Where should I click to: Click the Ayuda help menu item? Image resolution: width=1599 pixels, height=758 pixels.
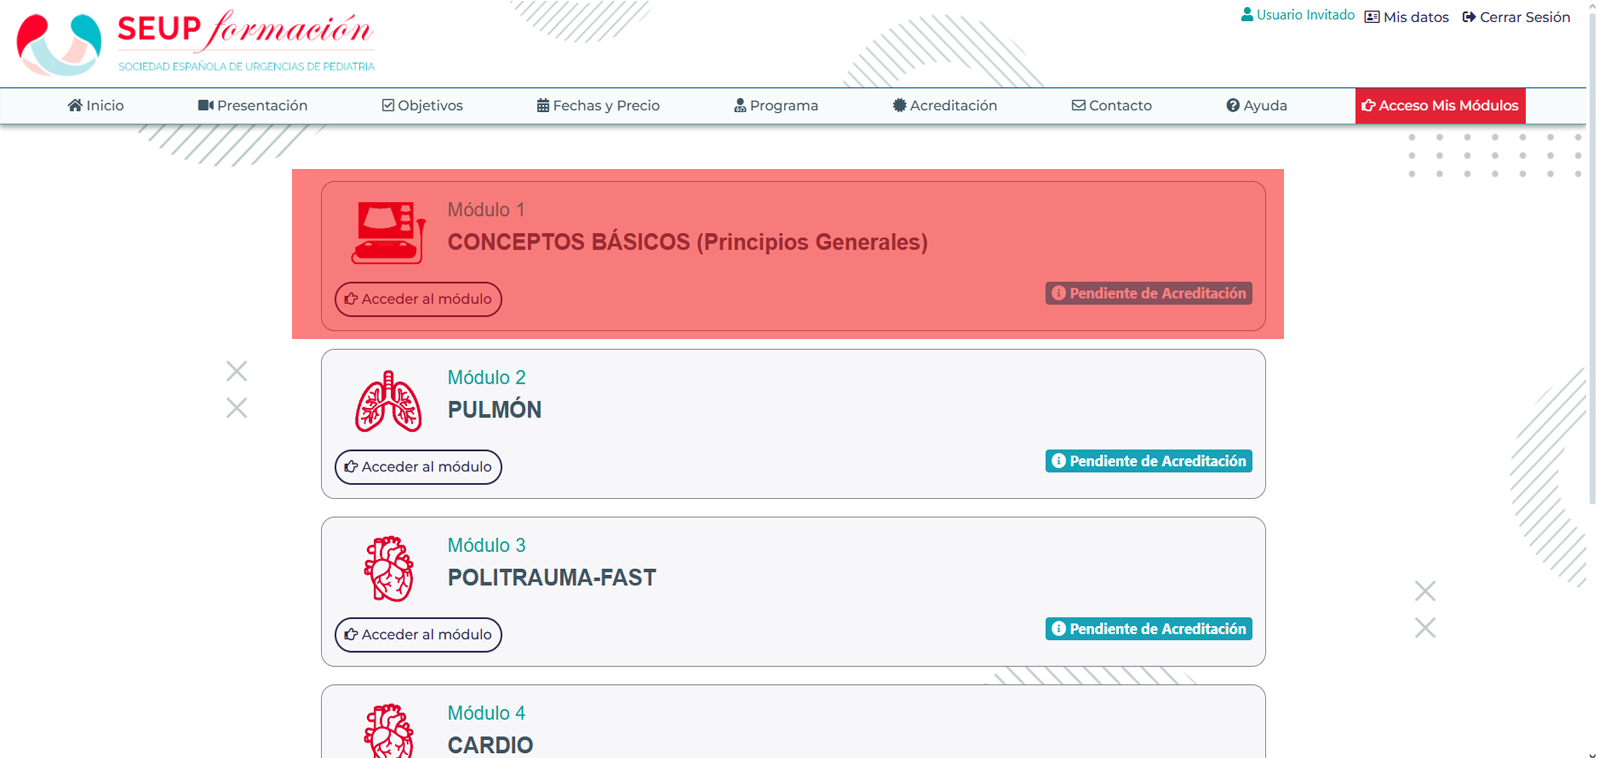(1257, 105)
